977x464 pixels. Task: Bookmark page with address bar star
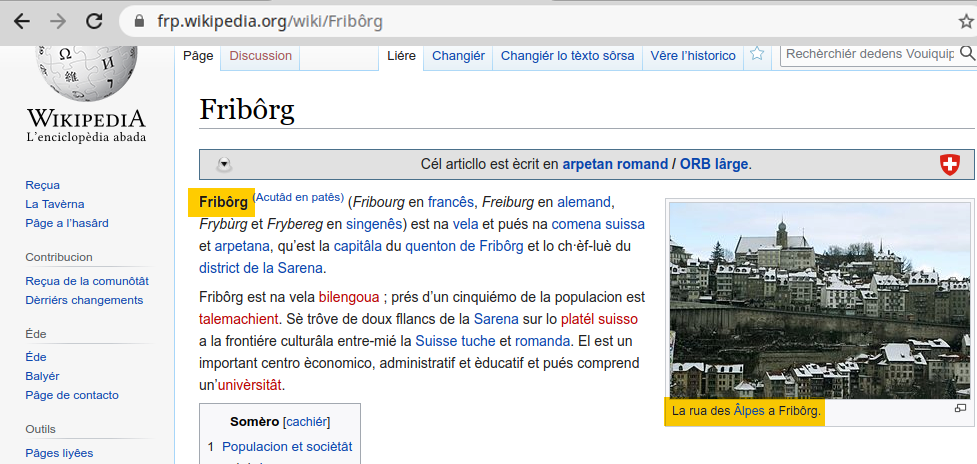(965, 21)
